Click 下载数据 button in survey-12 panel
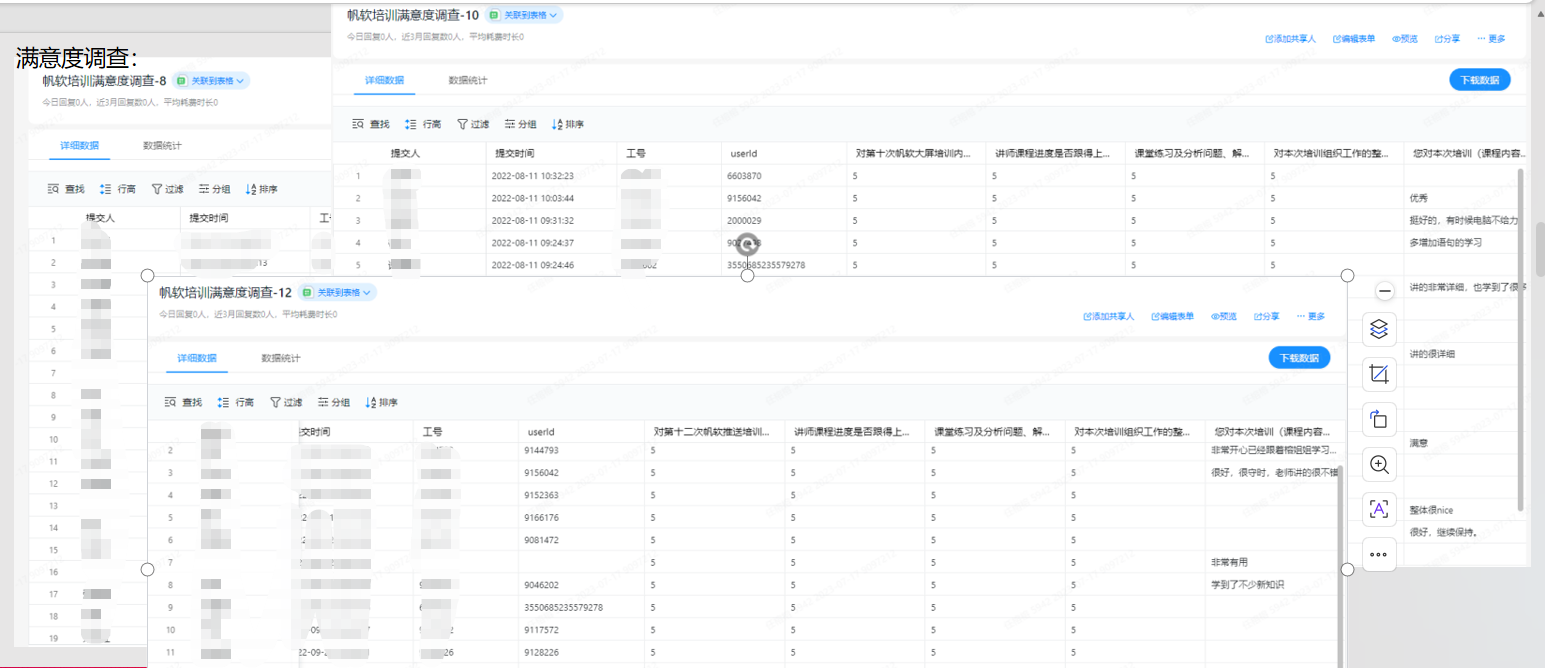This screenshot has width=1545, height=668. 1299,358
